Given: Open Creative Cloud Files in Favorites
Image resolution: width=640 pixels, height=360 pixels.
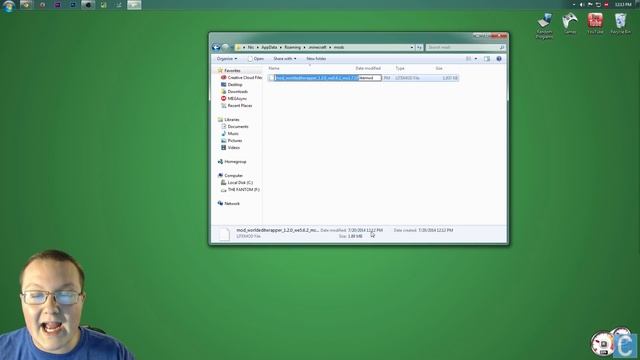Looking at the screenshot, I should click(241, 78).
